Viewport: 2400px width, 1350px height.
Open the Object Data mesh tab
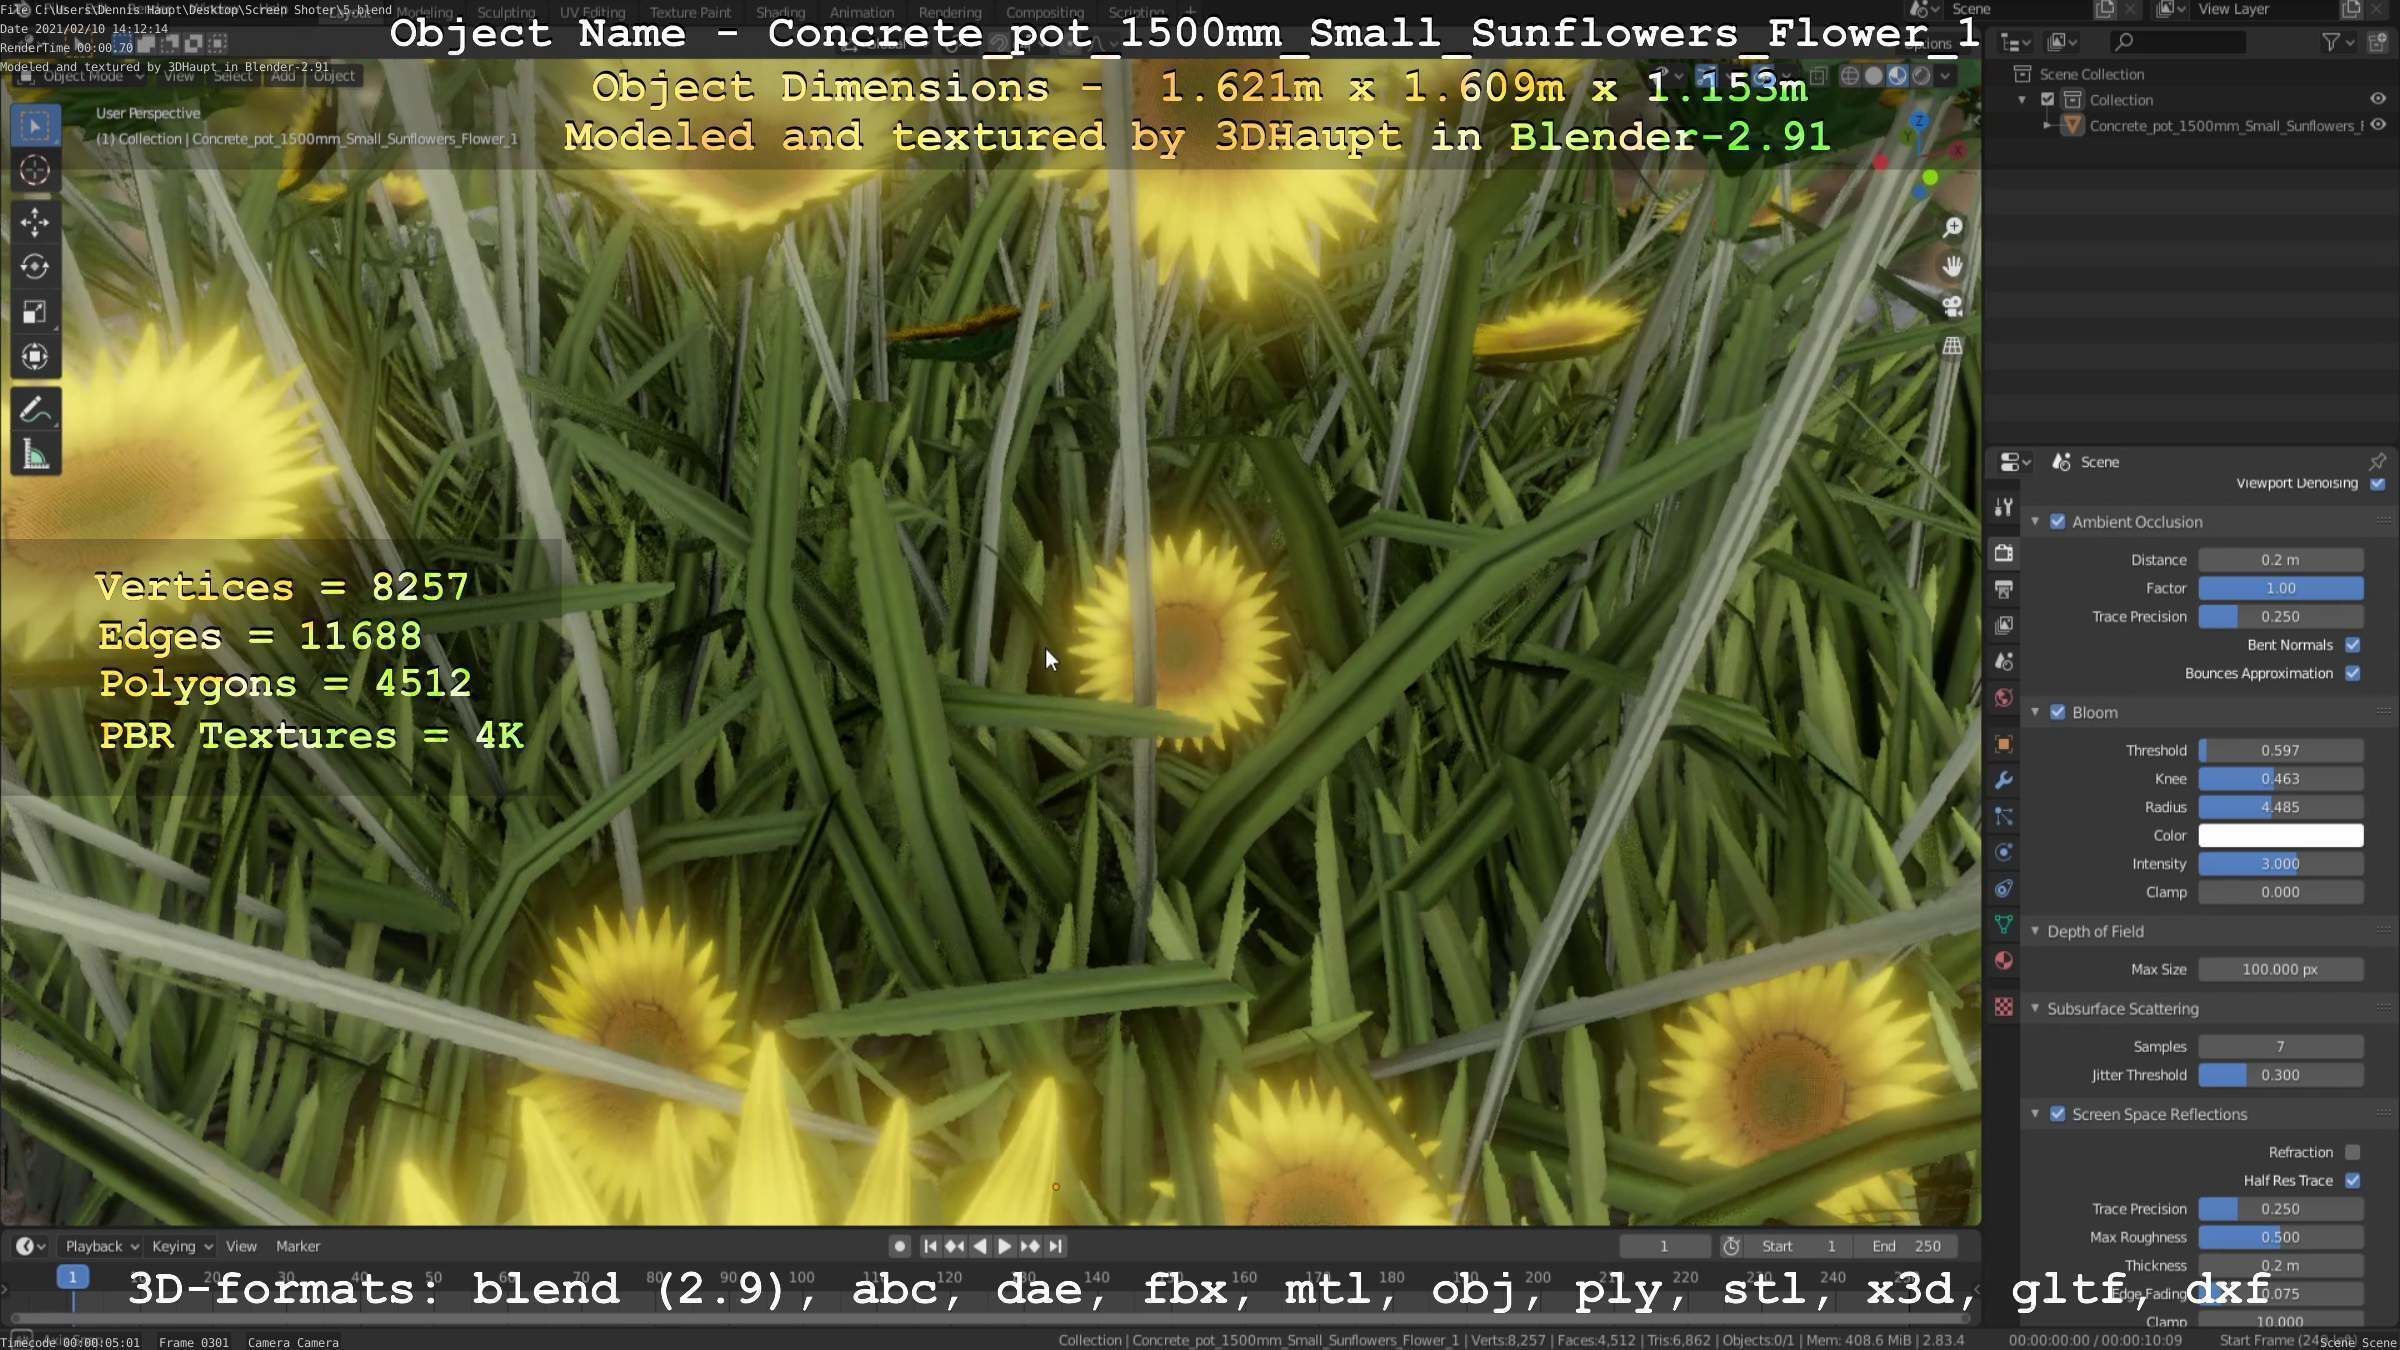pyautogui.click(x=2003, y=924)
